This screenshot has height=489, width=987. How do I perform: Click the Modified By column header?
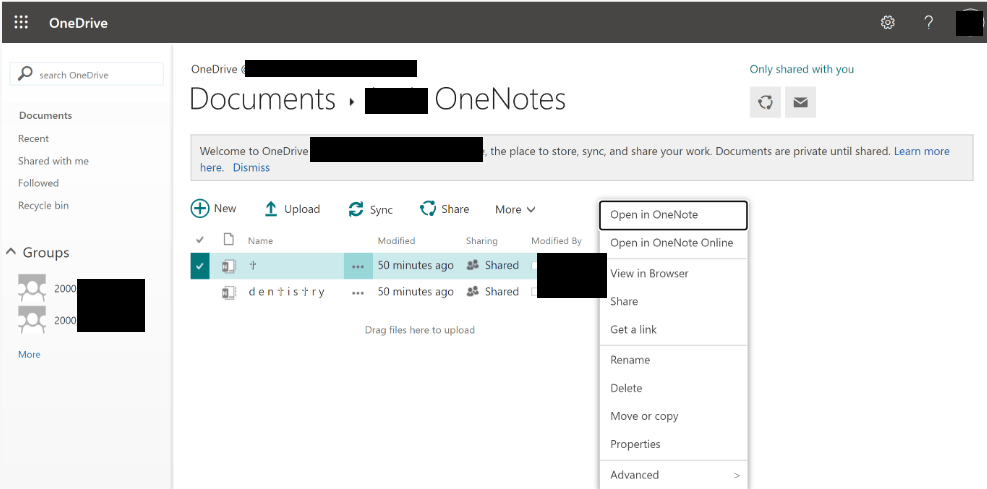[x=556, y=240]
